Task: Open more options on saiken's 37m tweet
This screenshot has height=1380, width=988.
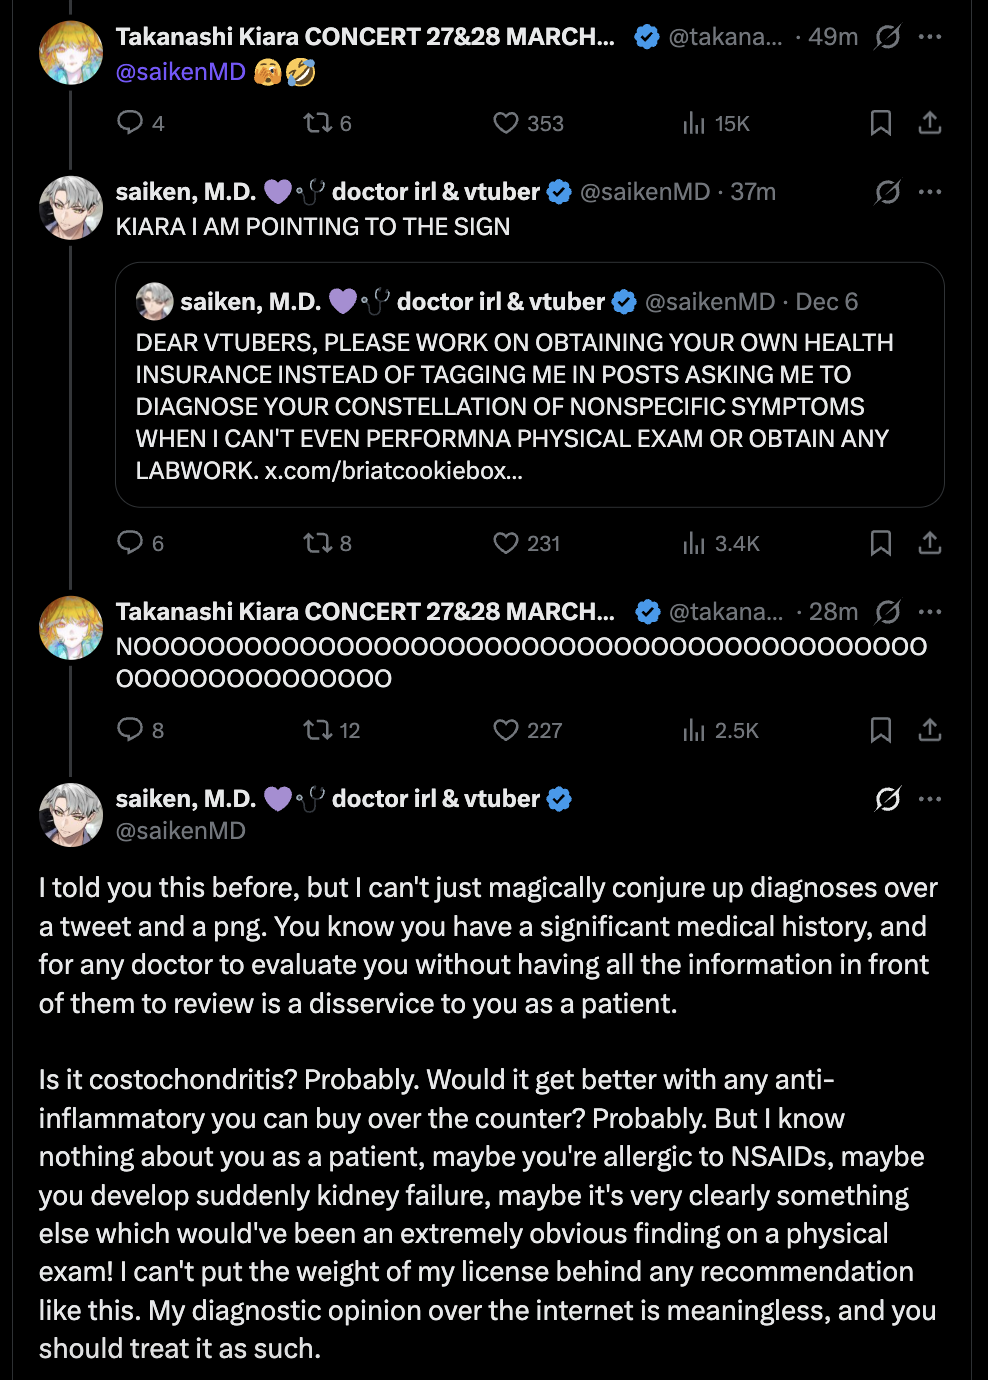Action: 930,192
